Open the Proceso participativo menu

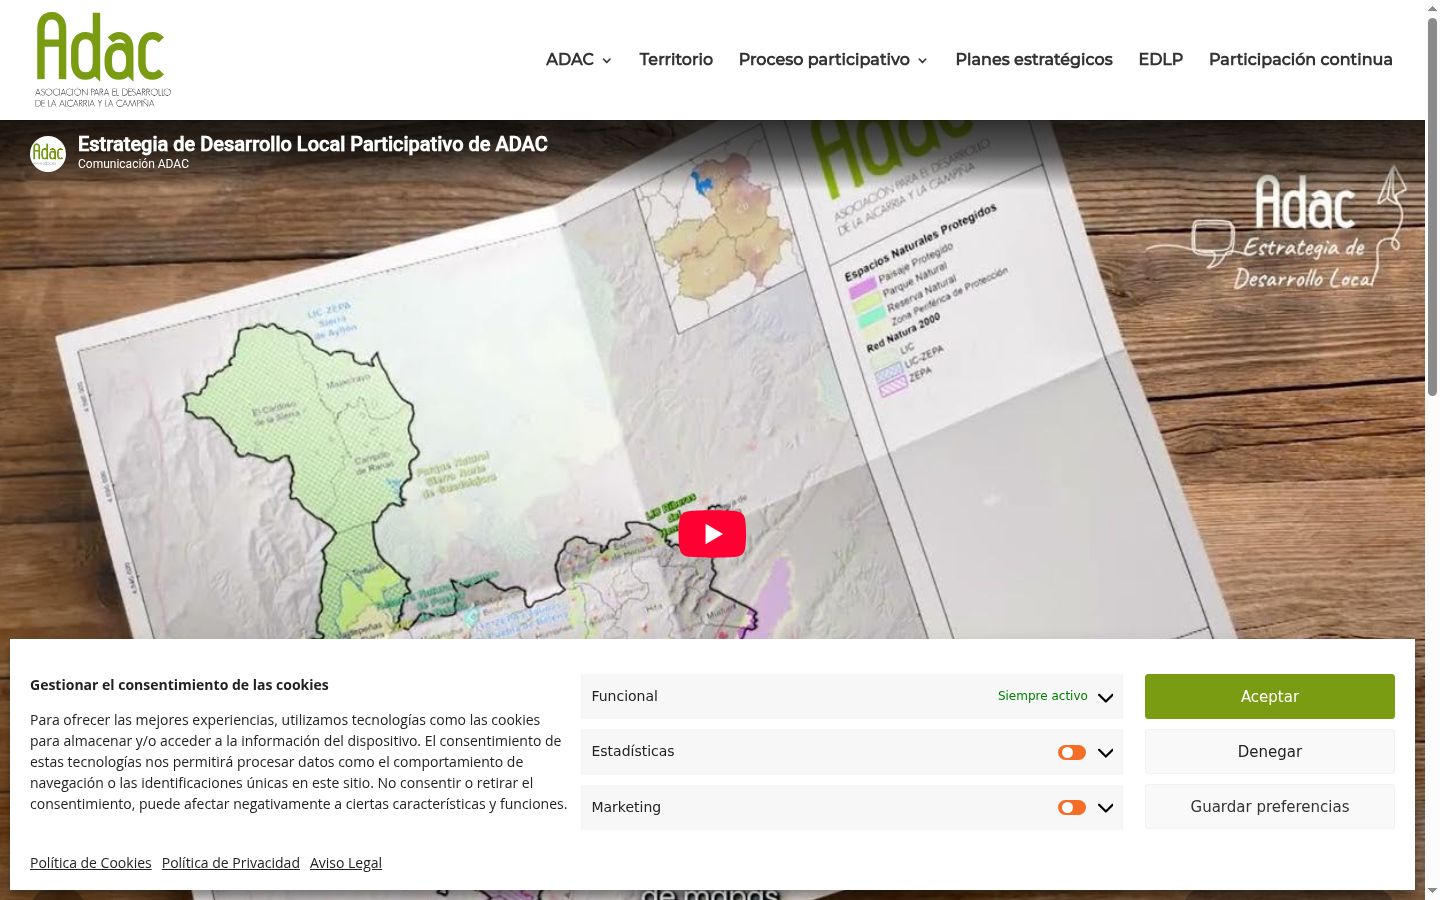tap(824, 59)
